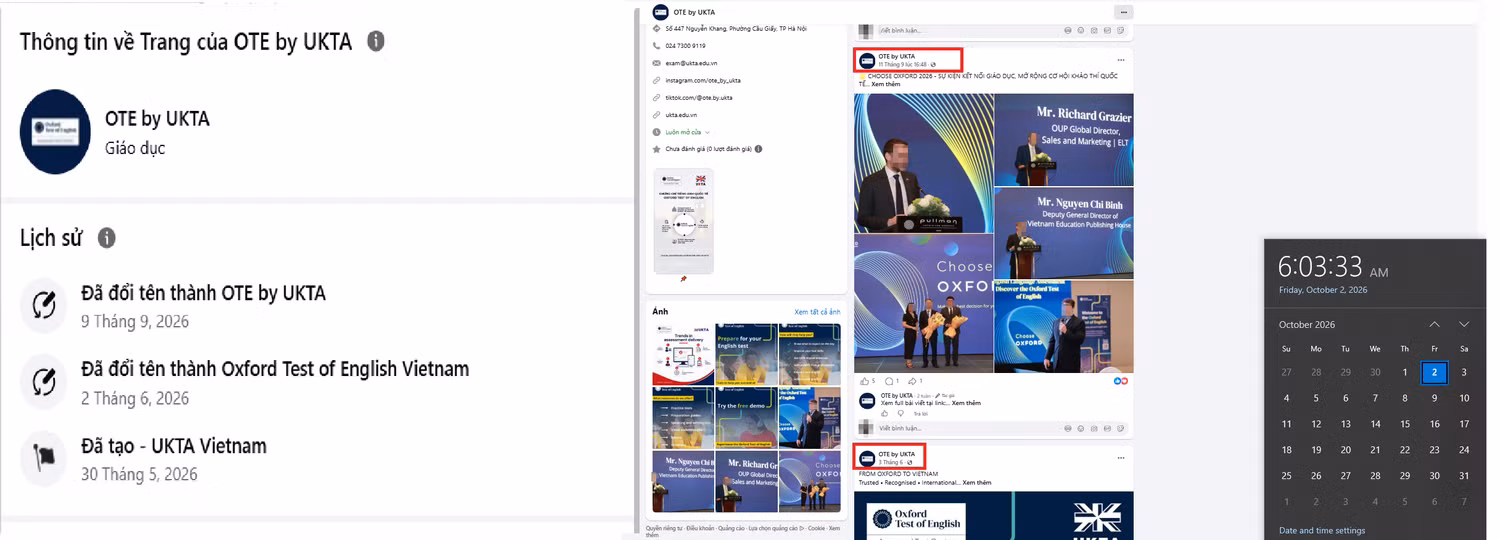
Task: Click Xem thêm in comment Xem full bài viết
Action: click(966, 403)
